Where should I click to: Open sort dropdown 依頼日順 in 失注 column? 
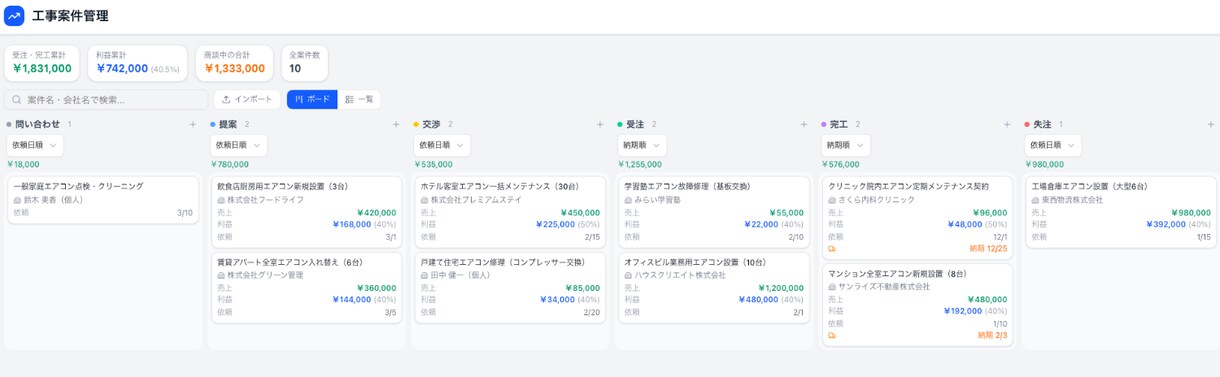pyautogui.click(x=1053, y=145)
